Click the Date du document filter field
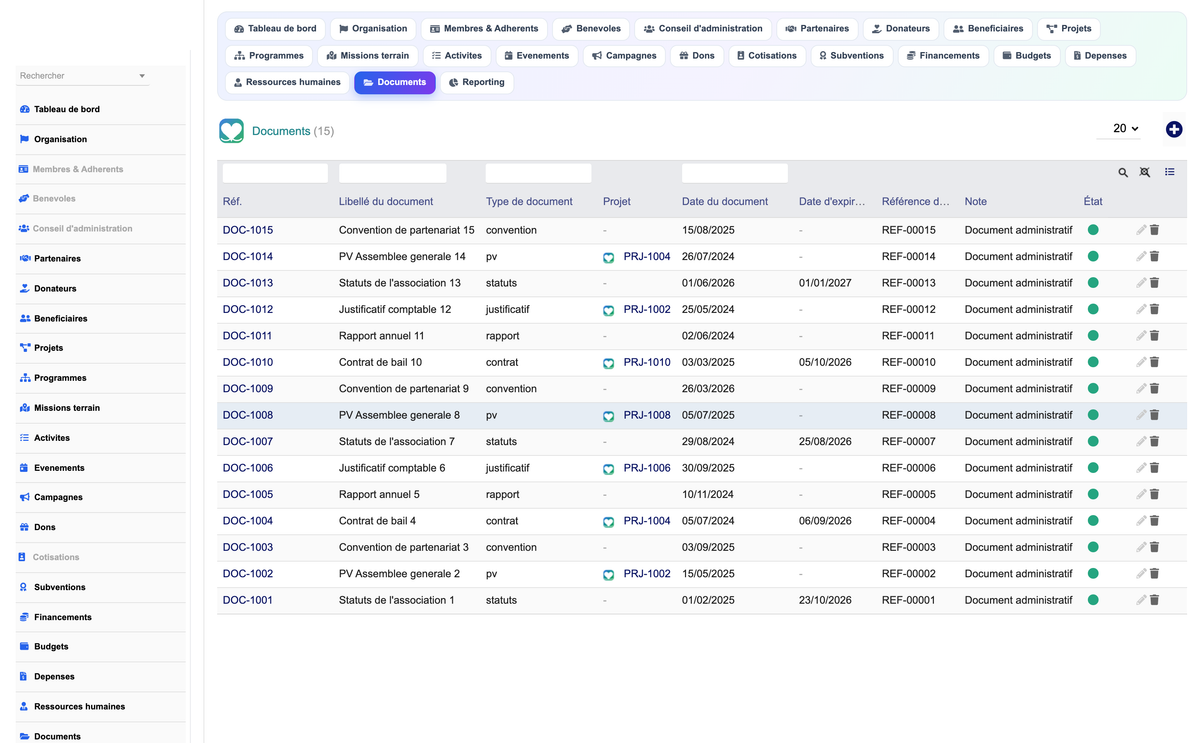1200x743 pixels. point(735,173)
